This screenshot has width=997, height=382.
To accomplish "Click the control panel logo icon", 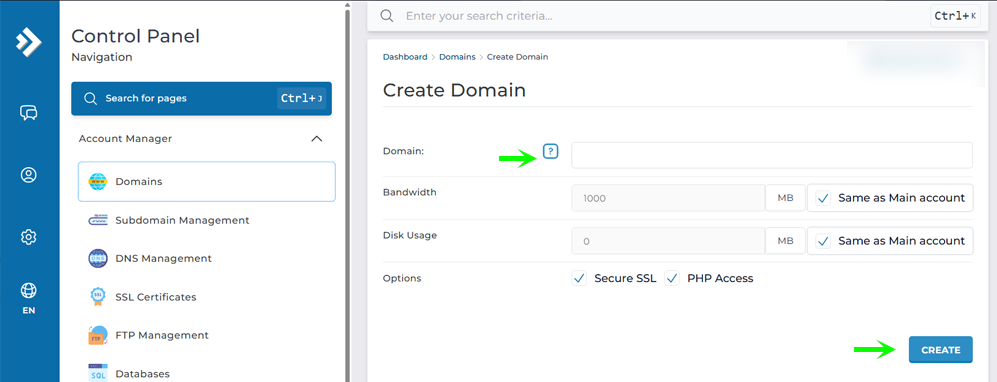I will point(29,42).
